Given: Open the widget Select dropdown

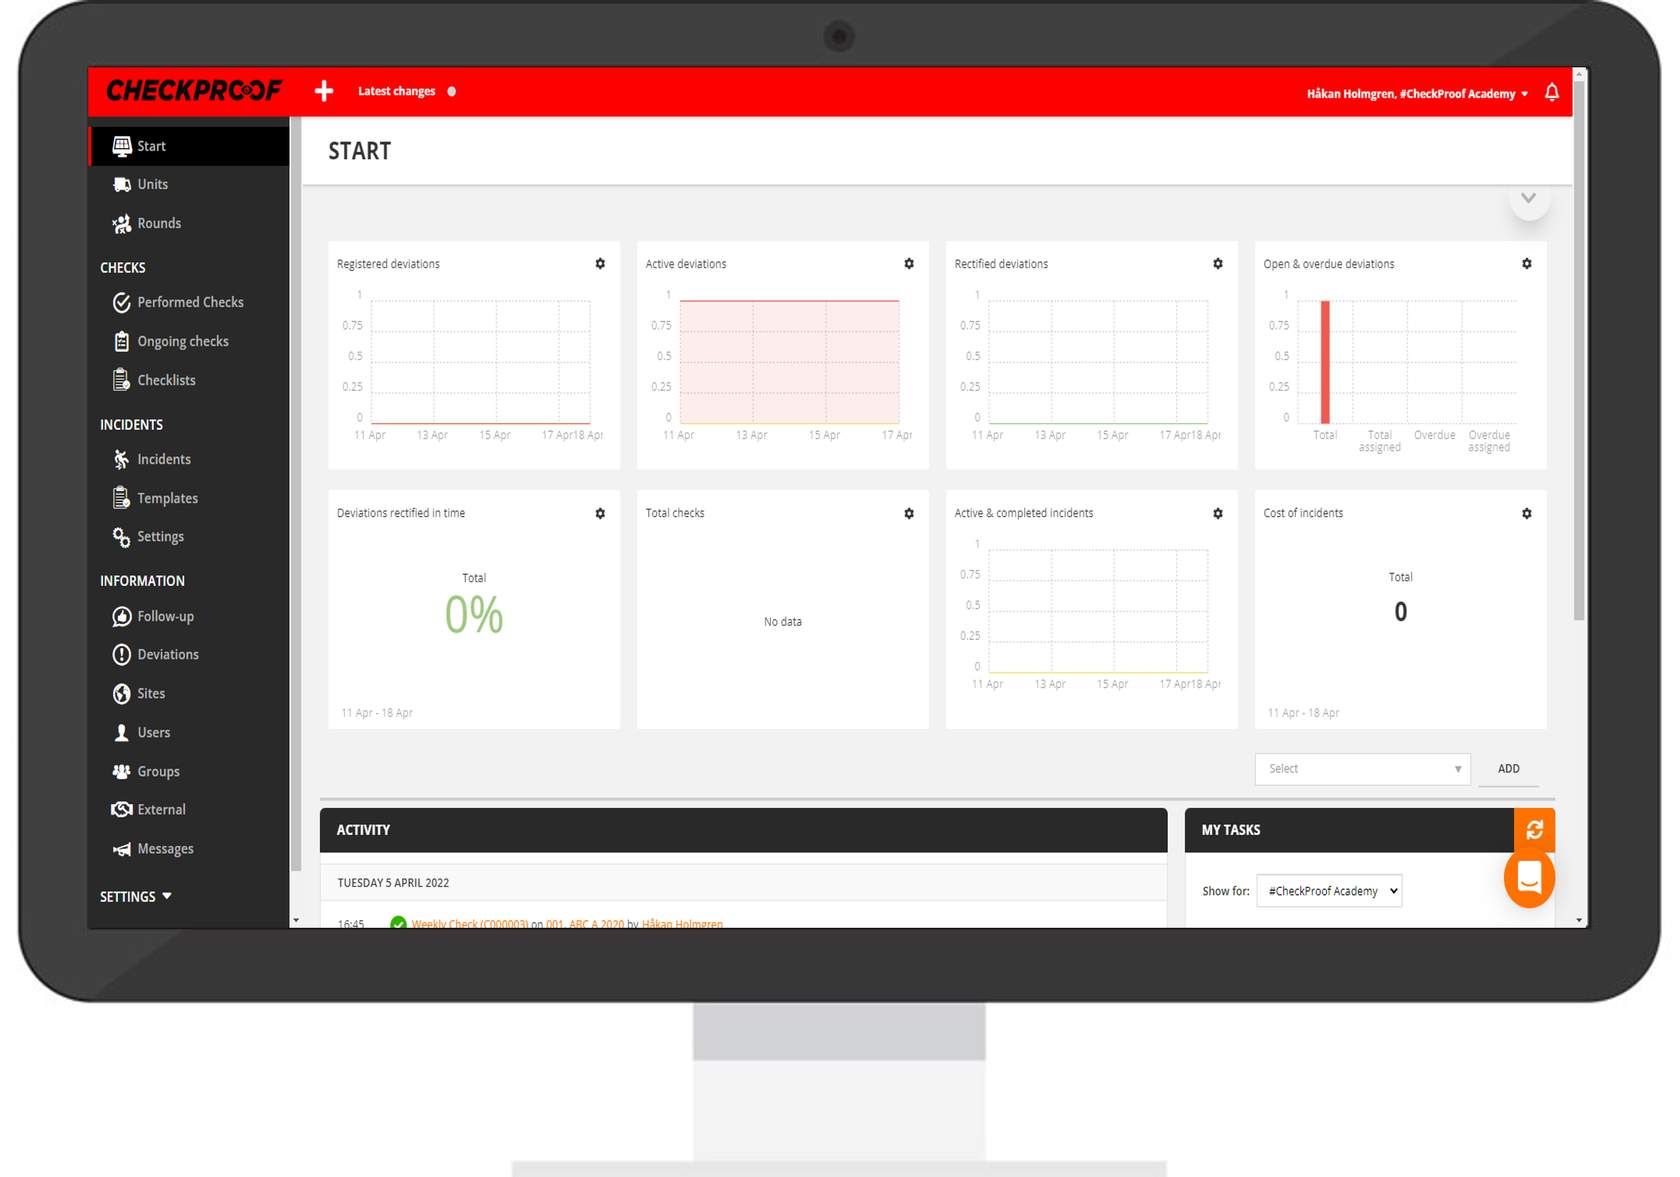Looking at the screenshot, I should coord(1362,769).
